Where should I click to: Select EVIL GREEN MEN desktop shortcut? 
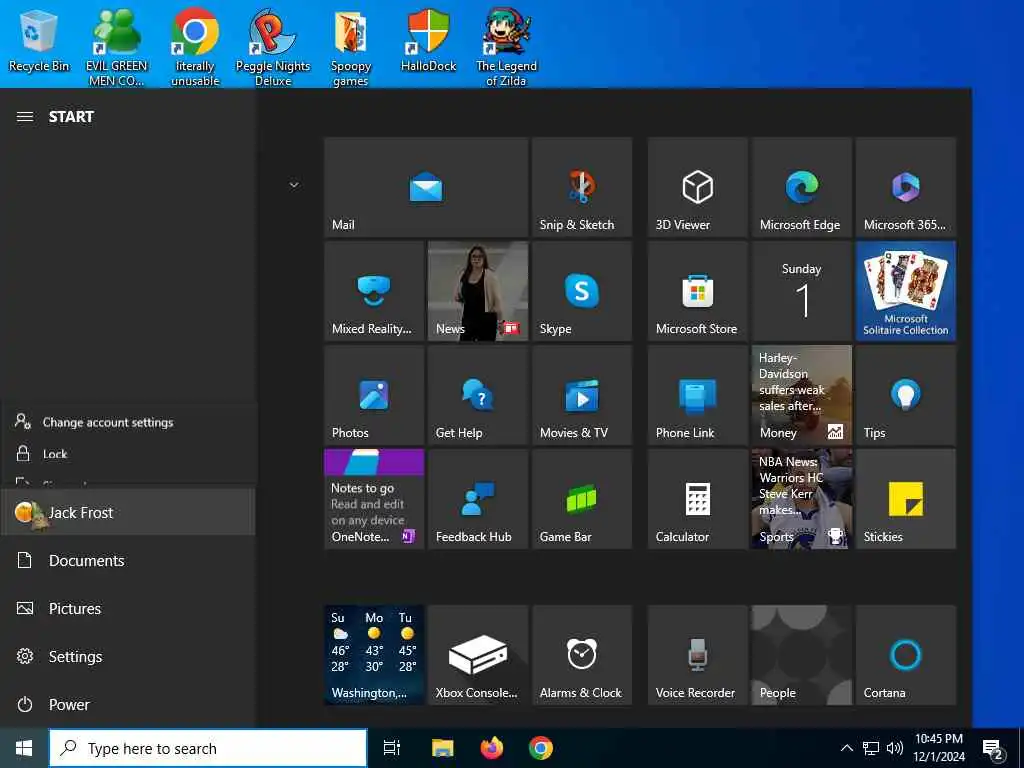116,47
